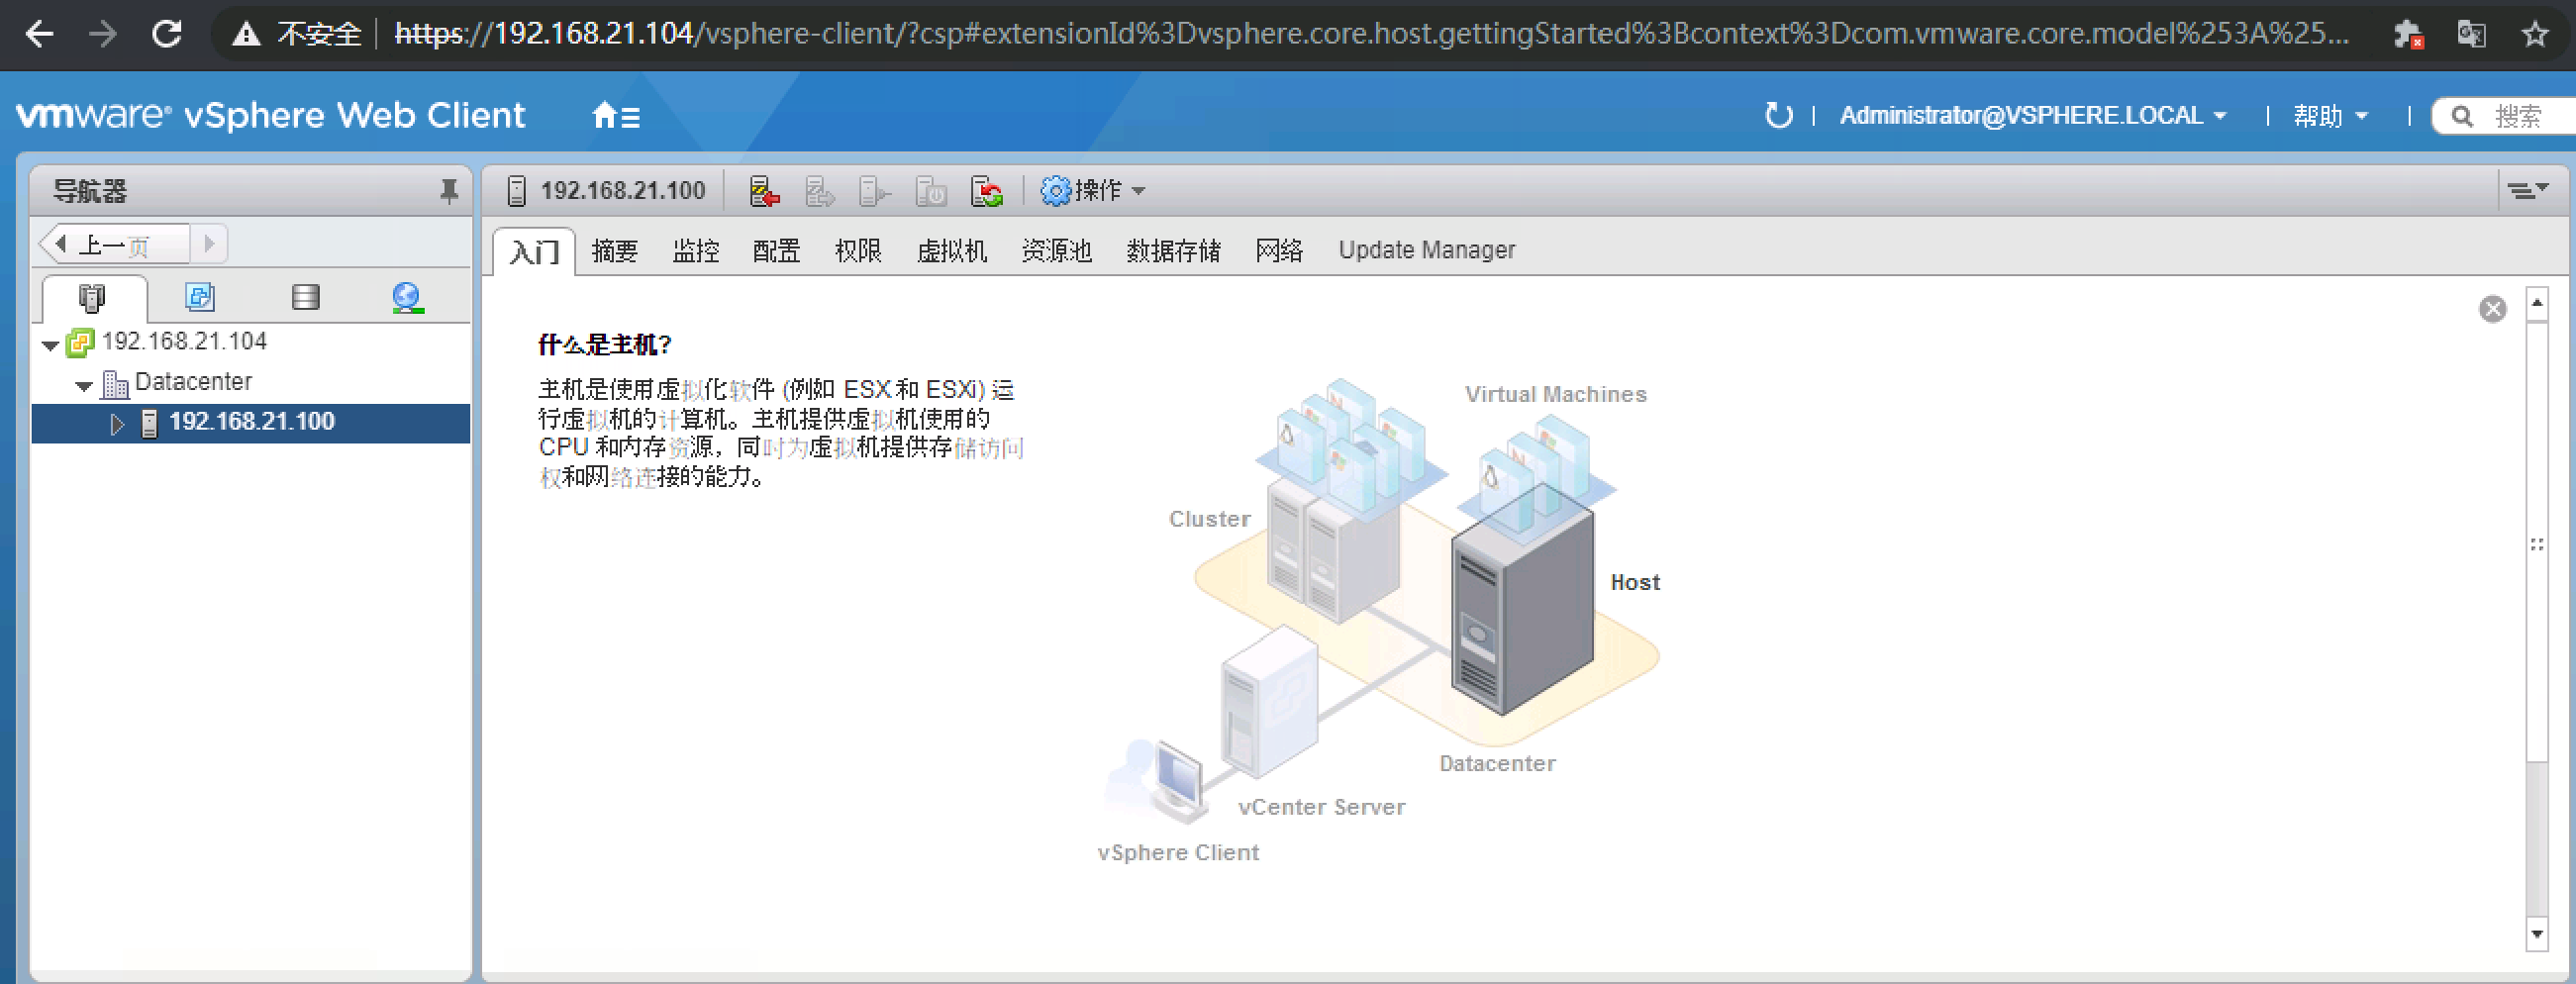Select Hosts and Clusters view tab

[x=92, y=297]
